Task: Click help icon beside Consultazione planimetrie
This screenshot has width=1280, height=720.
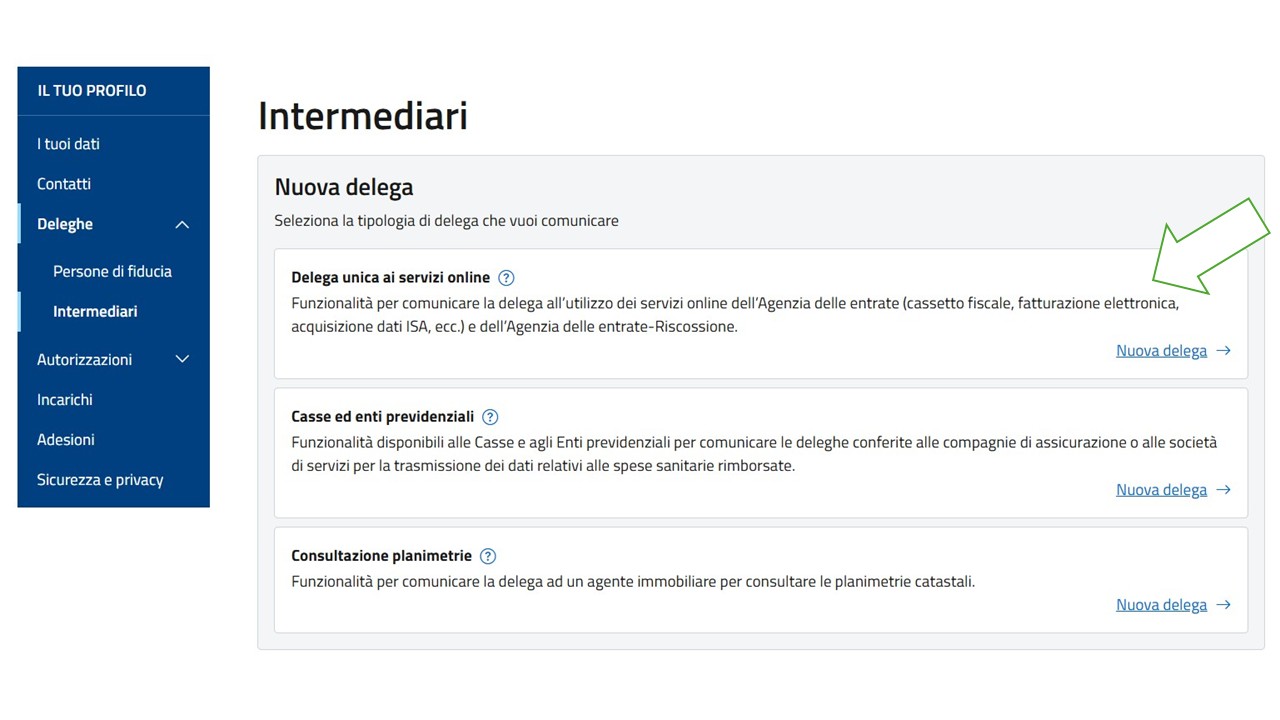Action: coord(488,556)
